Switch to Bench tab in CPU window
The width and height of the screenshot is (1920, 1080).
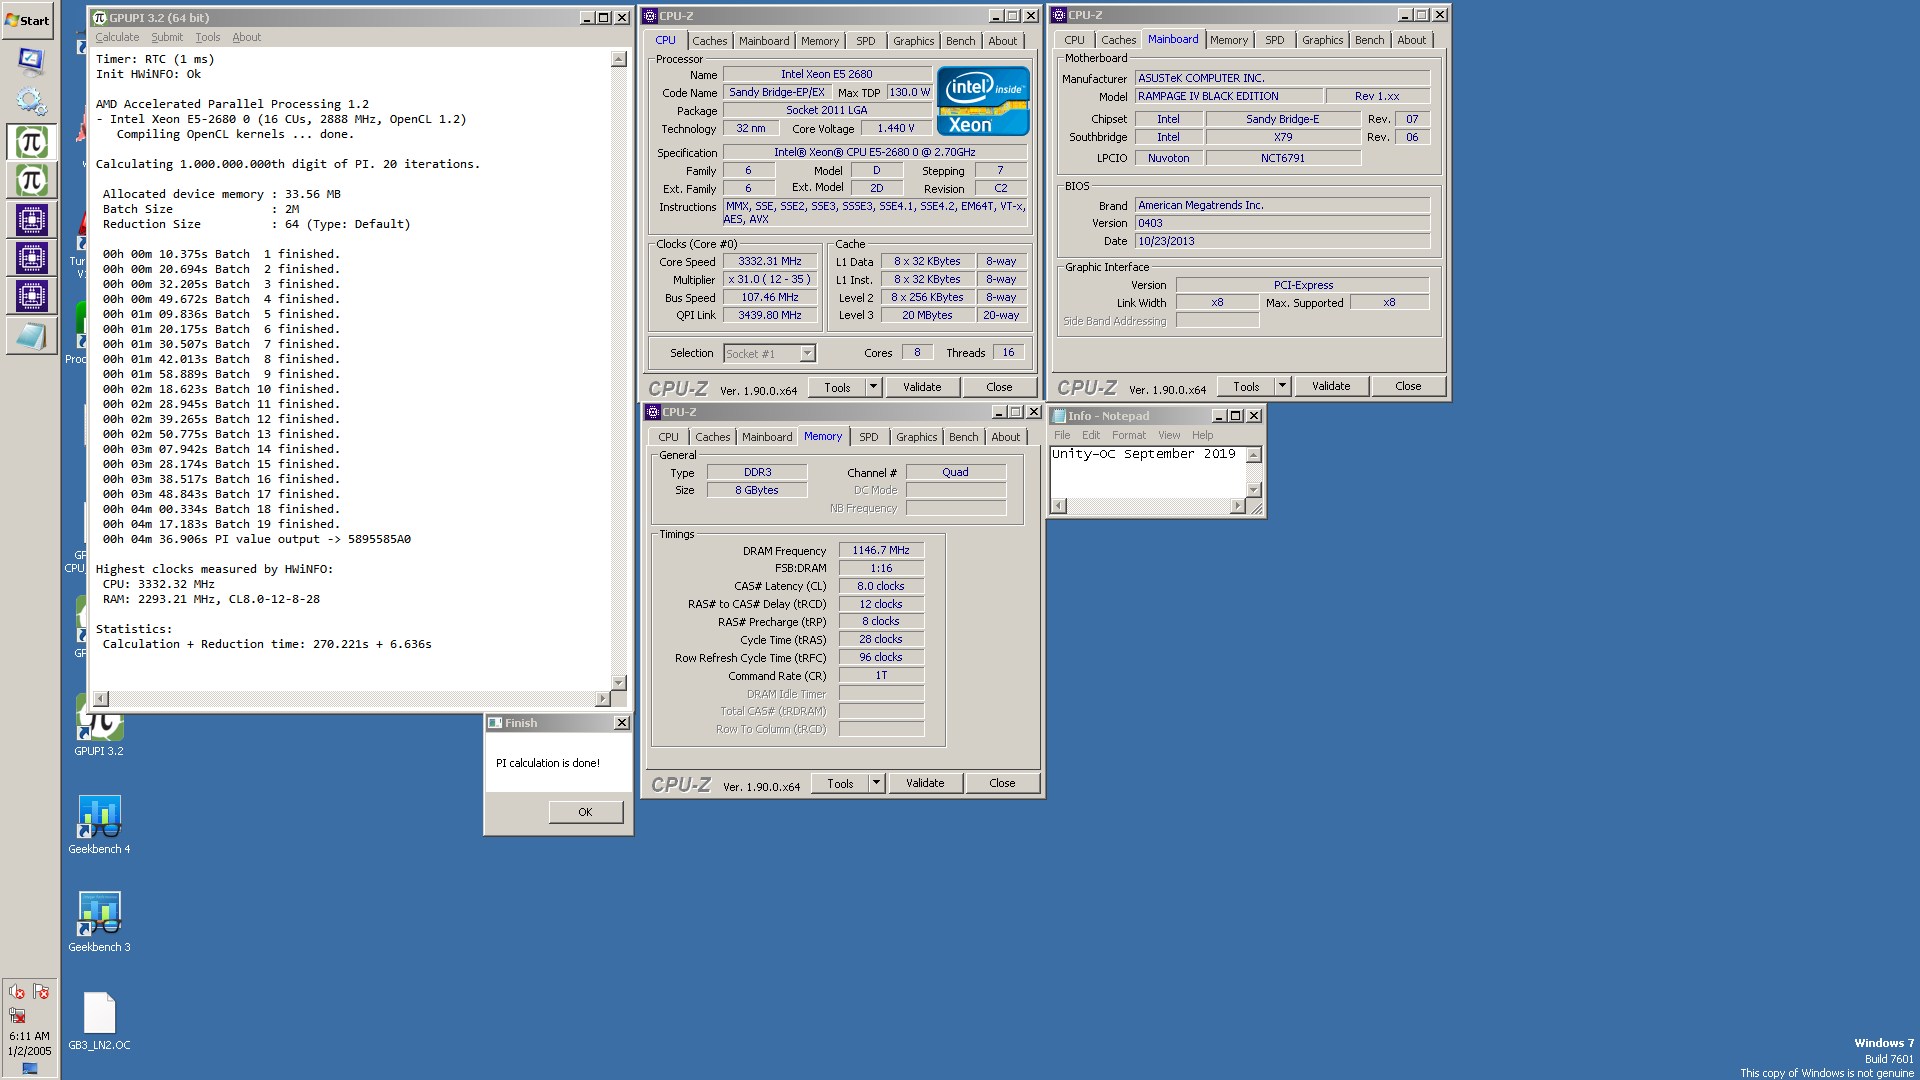[961, 41]
